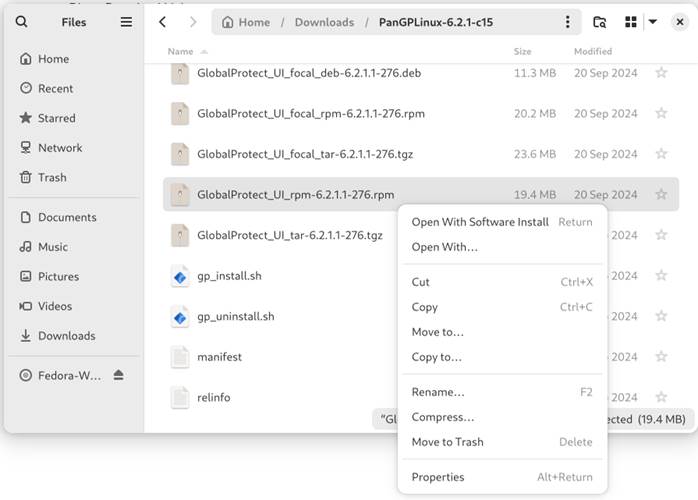Click the GlobalProtect_UI_rpm-6.2.1.1-276.rpm file icon
Viewport: 698px width, 500px height.
[x=180, y=195]
